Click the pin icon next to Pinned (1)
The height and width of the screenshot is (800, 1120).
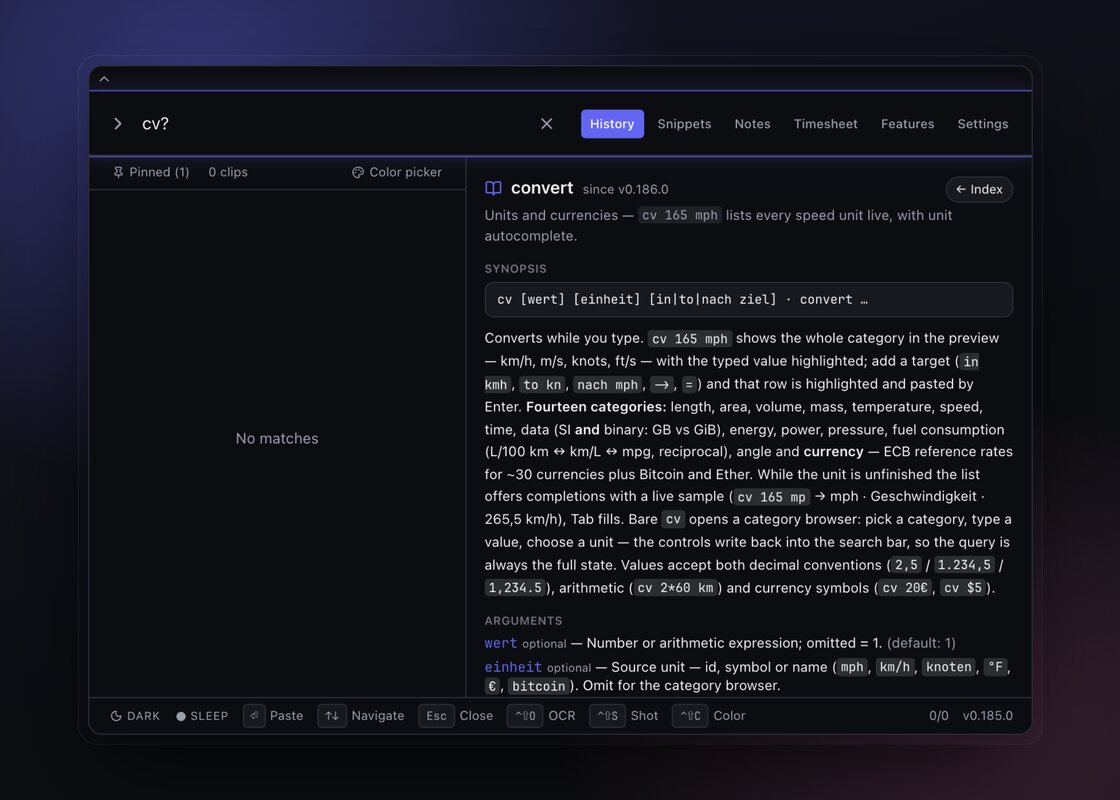(x=119, y=172)
